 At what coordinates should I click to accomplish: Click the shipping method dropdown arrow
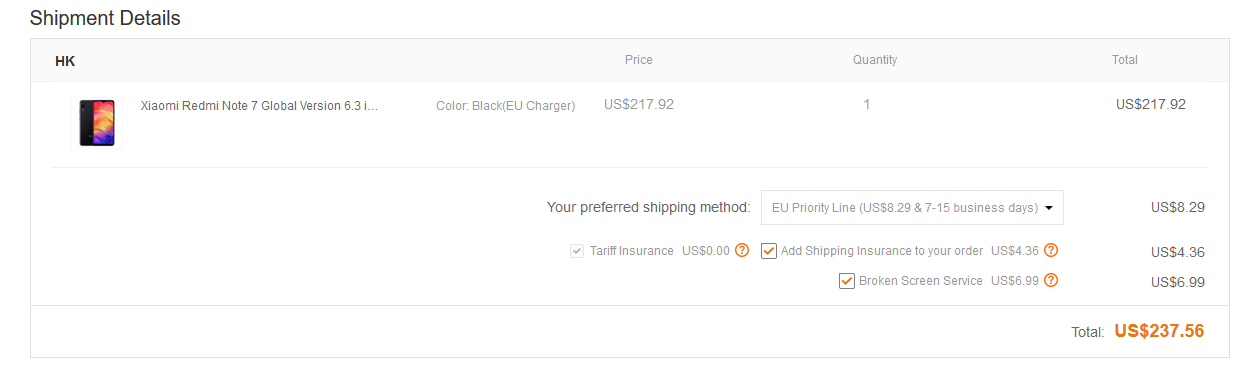coord(1049,208)
